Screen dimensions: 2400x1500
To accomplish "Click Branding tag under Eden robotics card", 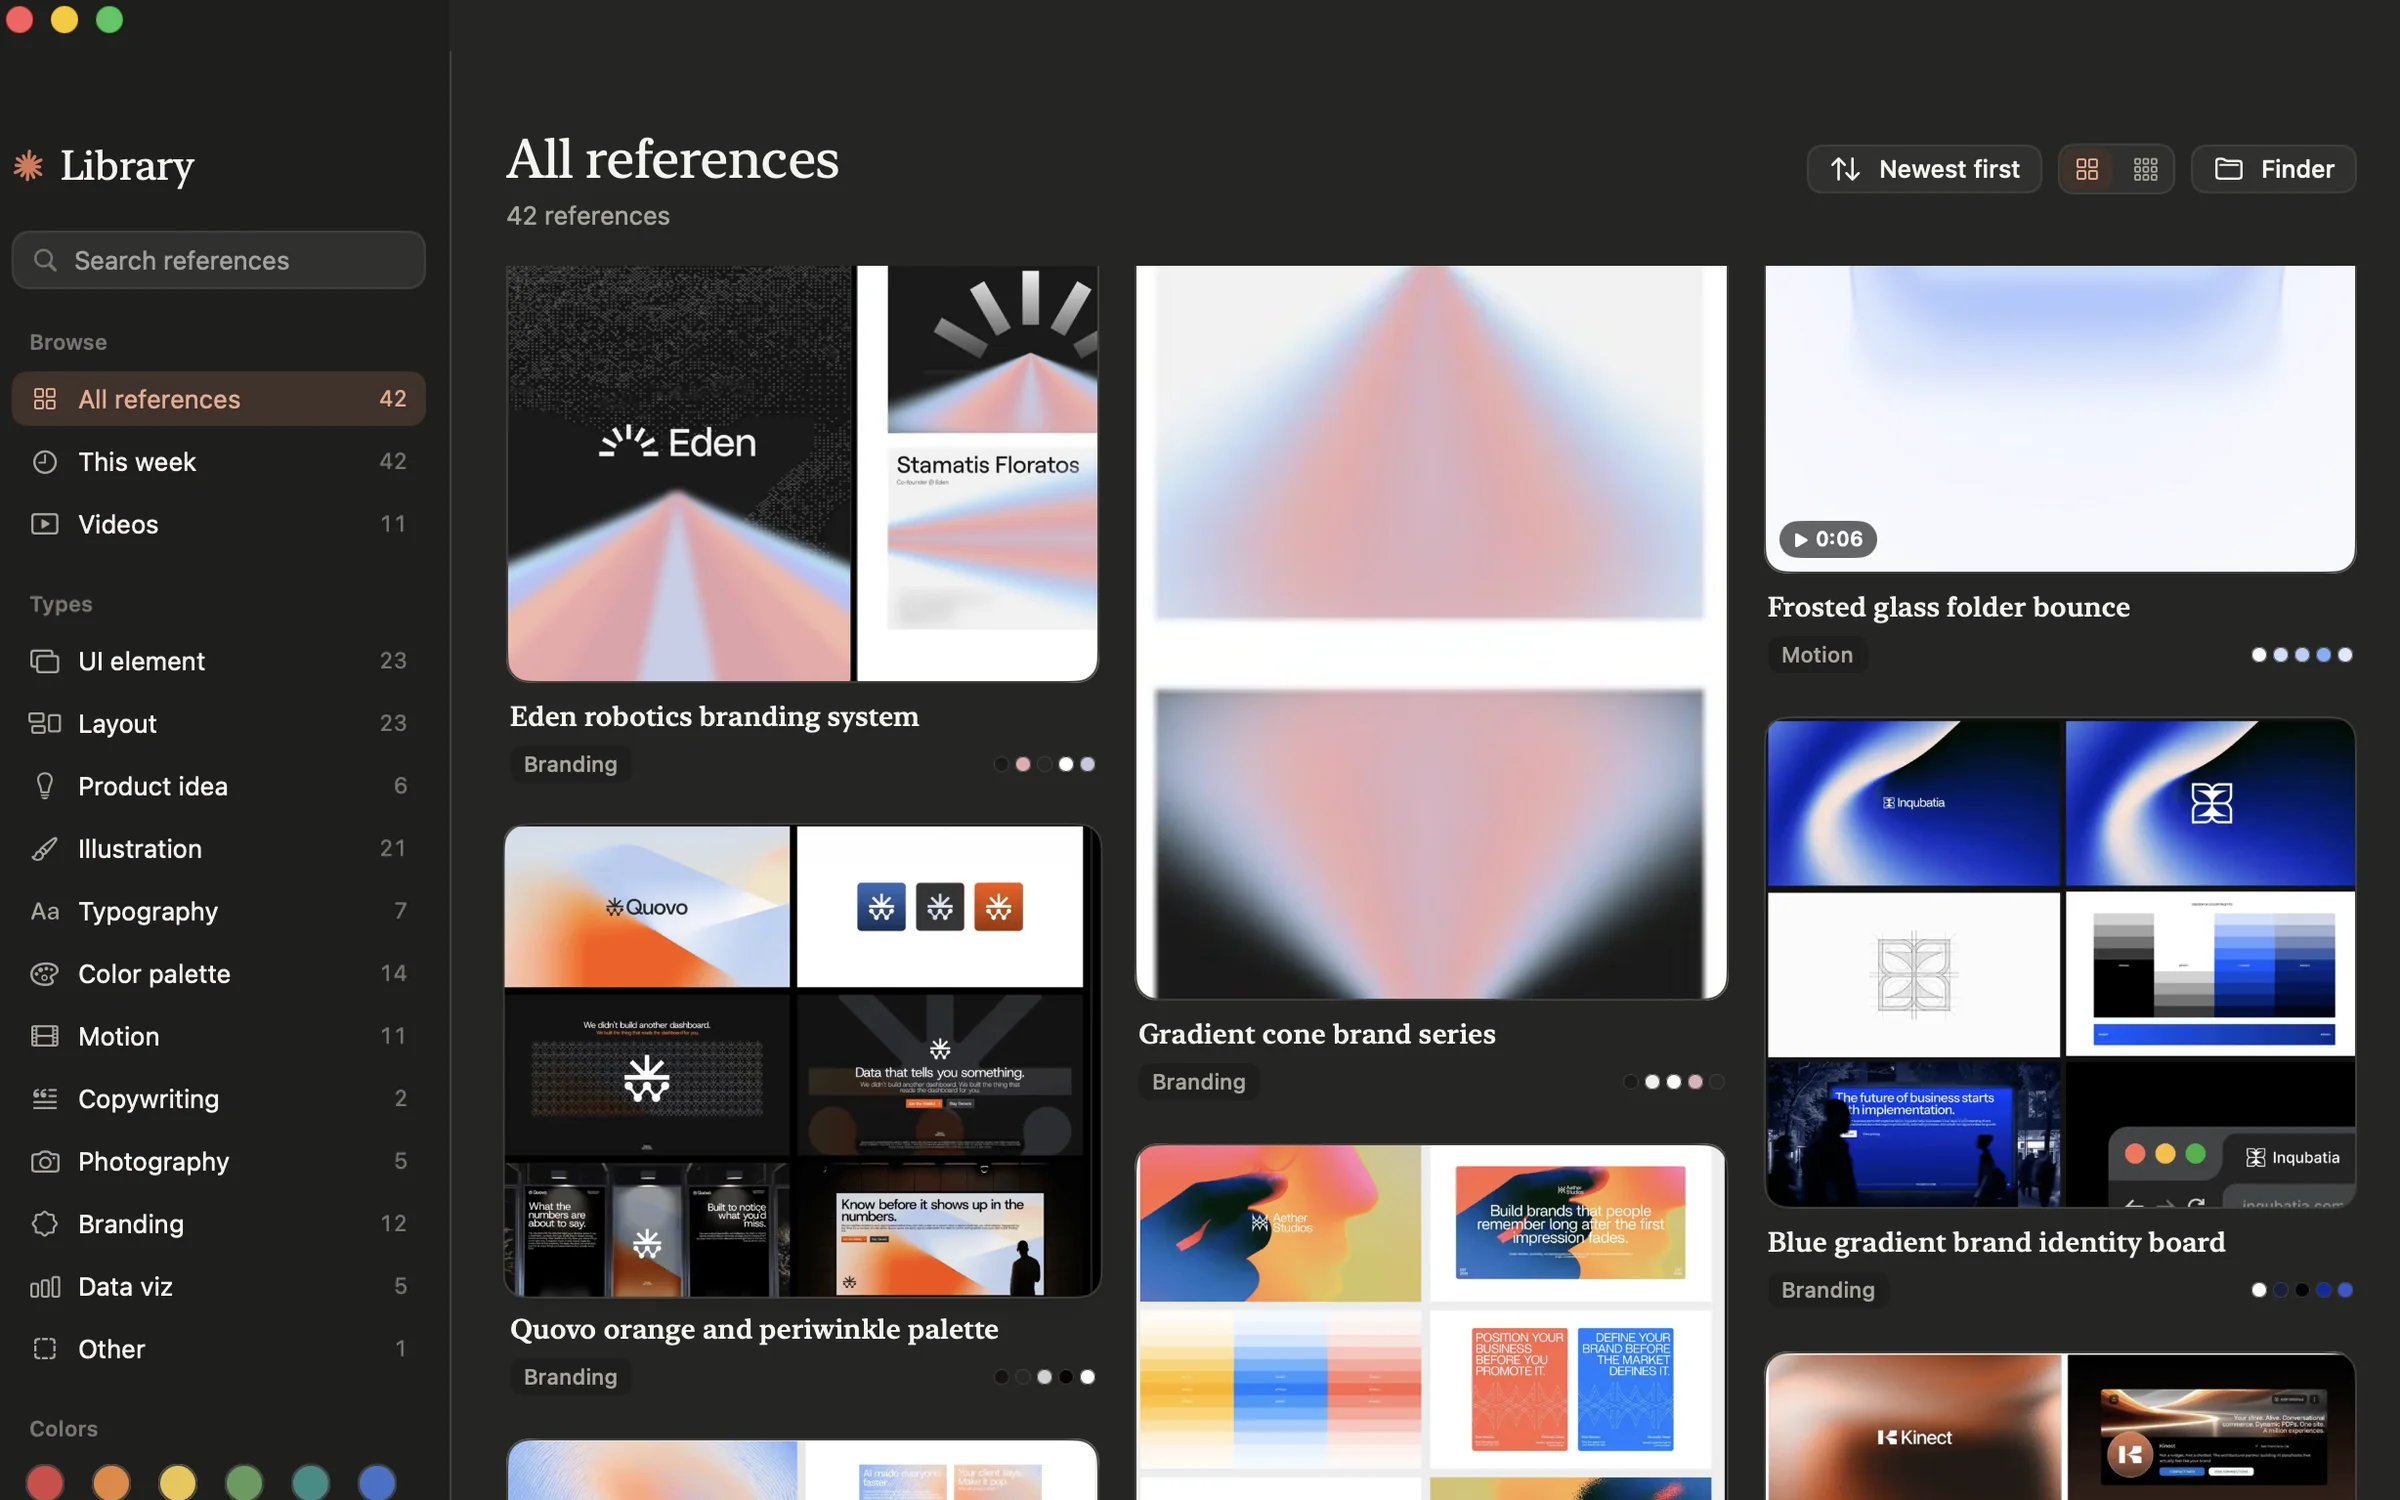I will coord(570,764).
